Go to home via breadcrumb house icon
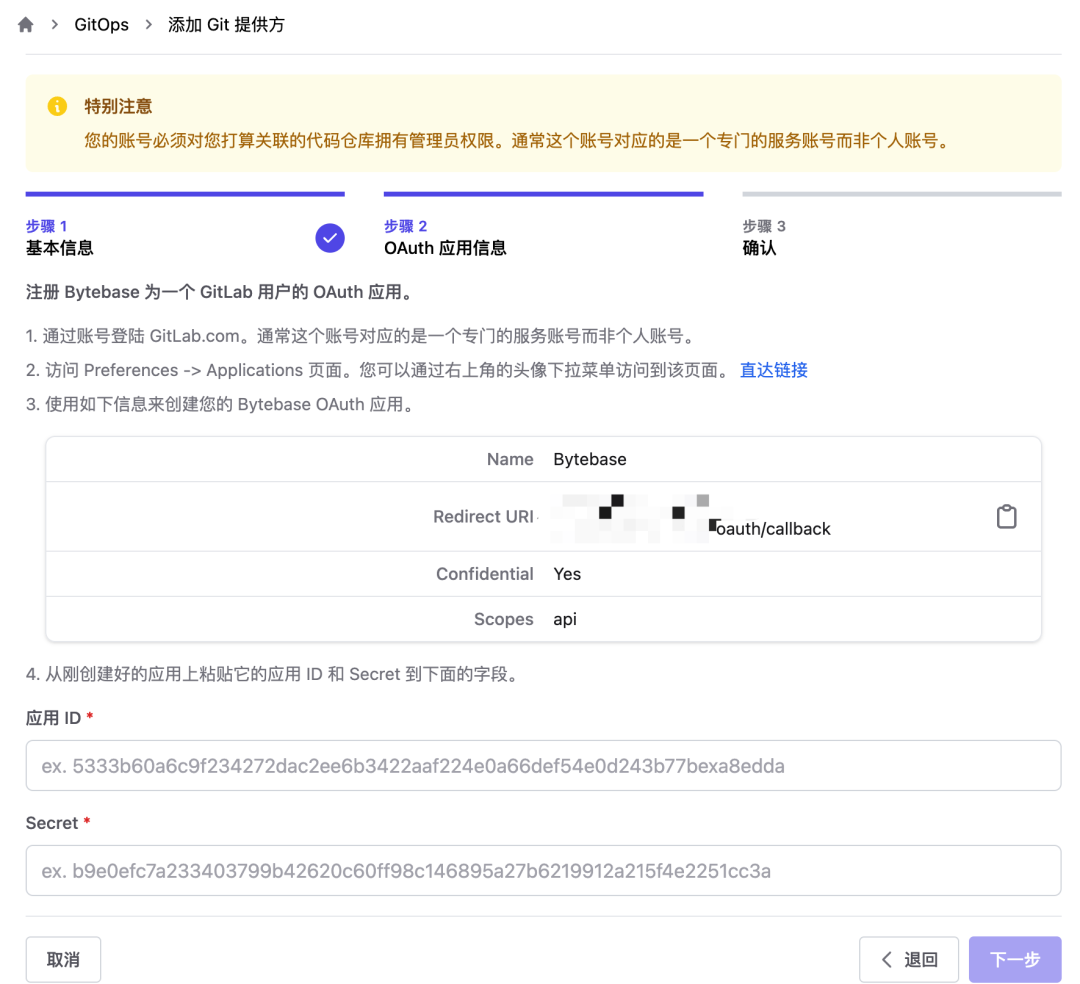Viewport: 1080px width, 984px height. (25, 25)
